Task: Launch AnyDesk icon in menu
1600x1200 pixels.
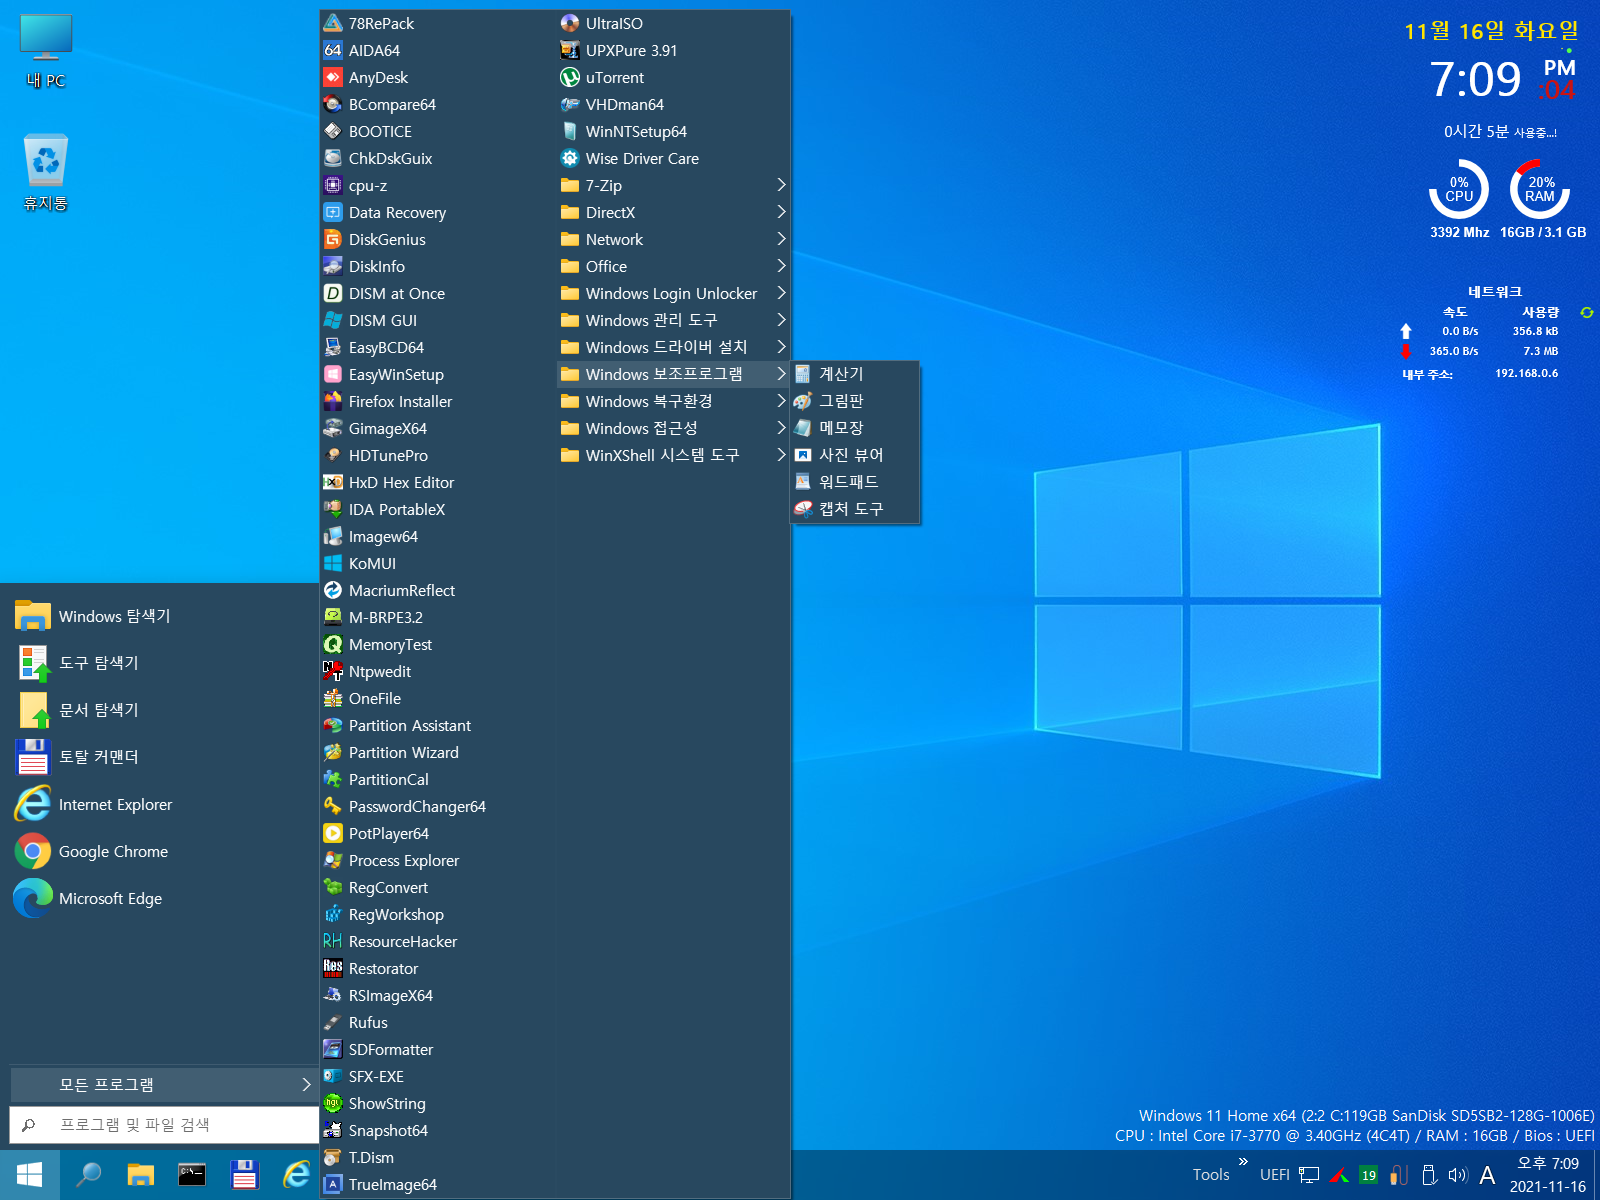Action: (x=333, y=77)
